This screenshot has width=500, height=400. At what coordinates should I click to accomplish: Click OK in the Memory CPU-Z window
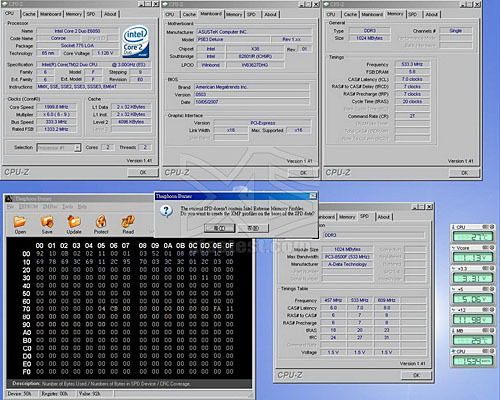point(464,173)
